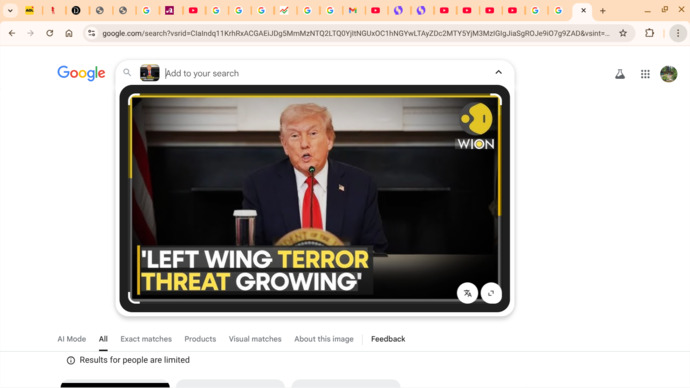Open the Visual matches tab
This screenshot has width=690, height=388.
click(255, 339)
